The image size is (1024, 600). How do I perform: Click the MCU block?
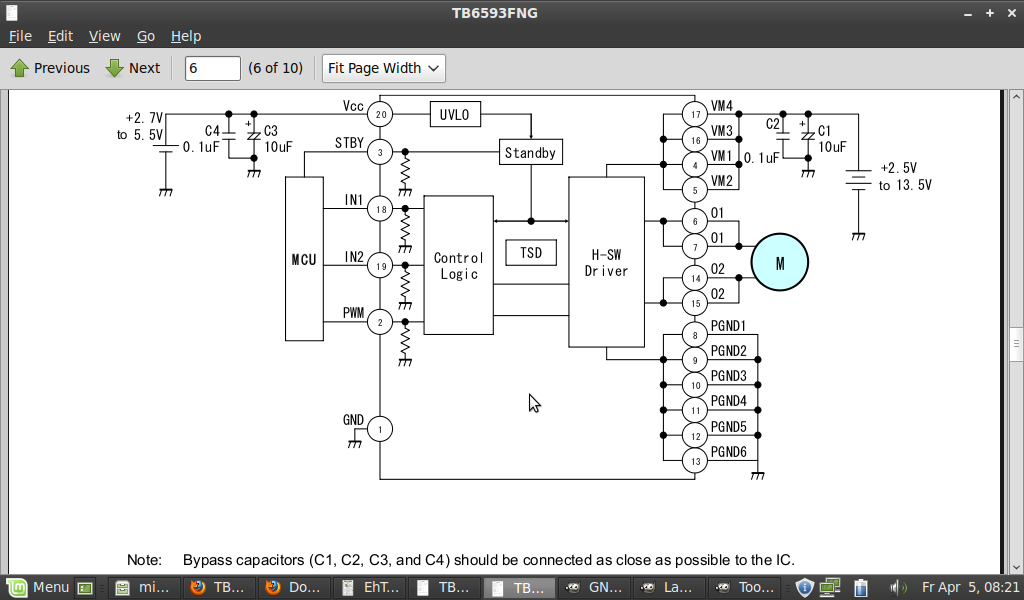304,259
